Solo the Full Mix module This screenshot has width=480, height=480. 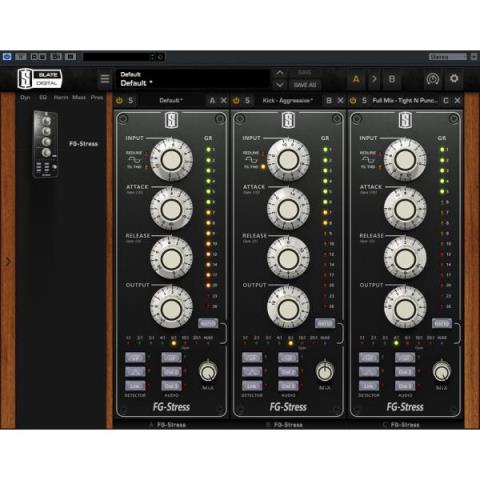click(364, 100)
